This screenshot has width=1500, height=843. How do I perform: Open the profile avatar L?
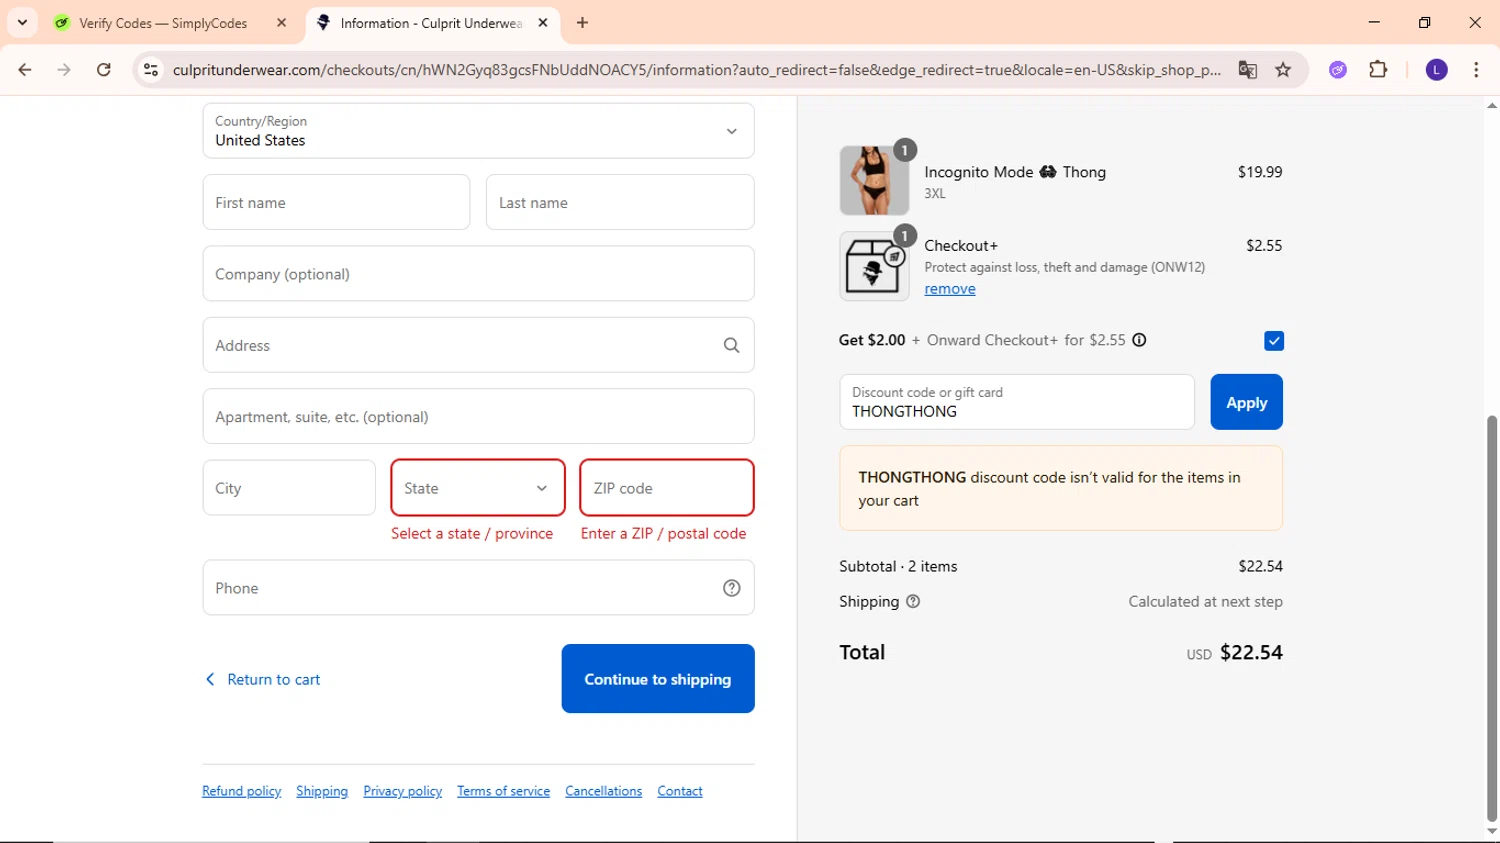[x=1436, y=70]
